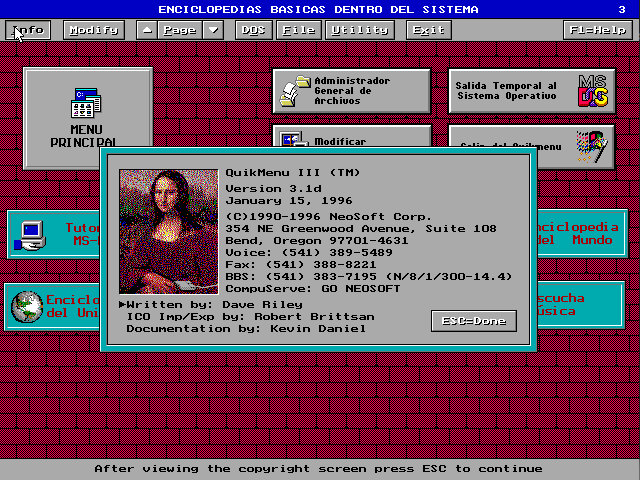The height and width of the screenshot is (480, 640).
Task: Open the DOS menu item
Action: (x=253, y=30)
